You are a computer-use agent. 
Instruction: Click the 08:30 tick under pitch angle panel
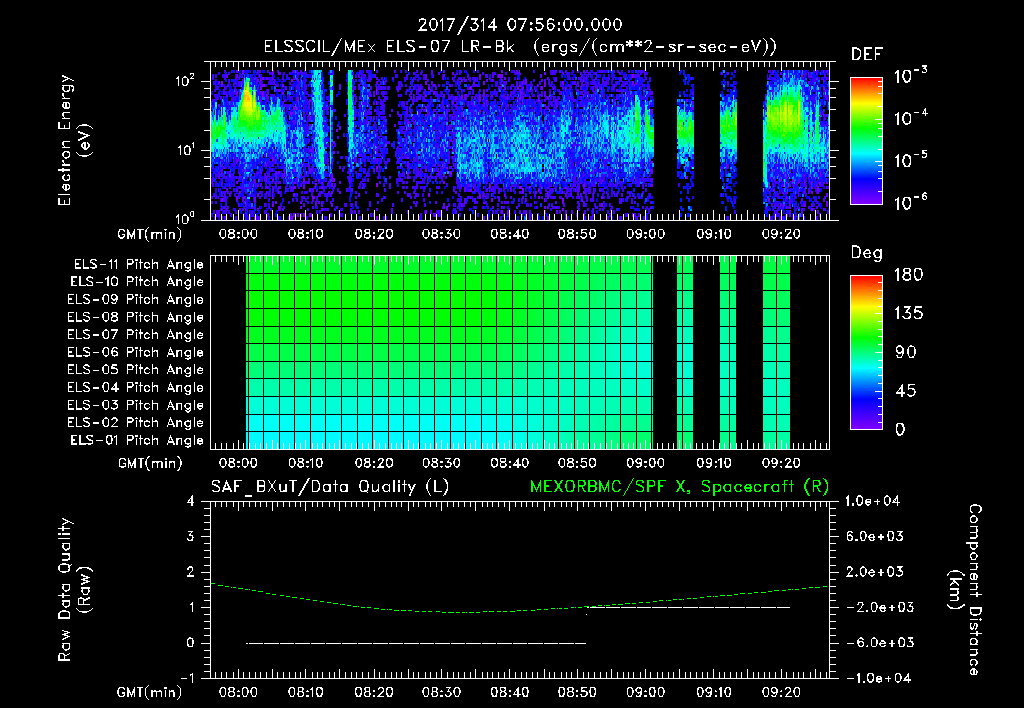441,463
